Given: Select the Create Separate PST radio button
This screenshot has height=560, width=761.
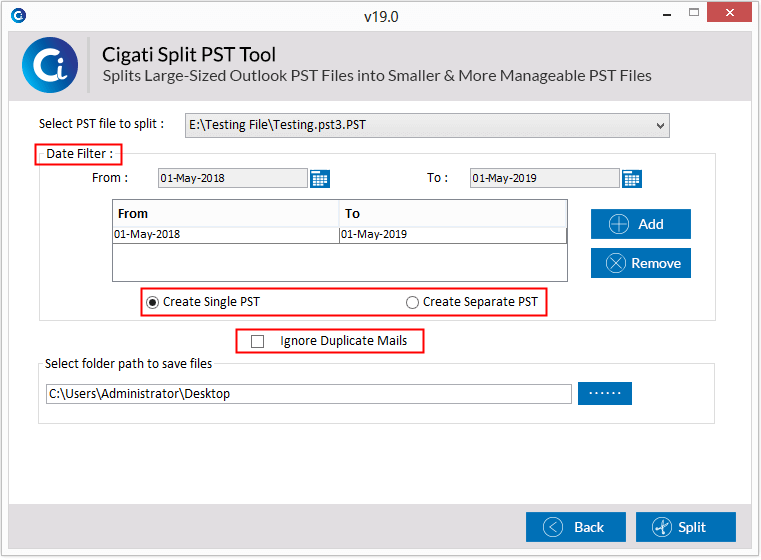Looking at the screenshot, I should coord(412,302).
